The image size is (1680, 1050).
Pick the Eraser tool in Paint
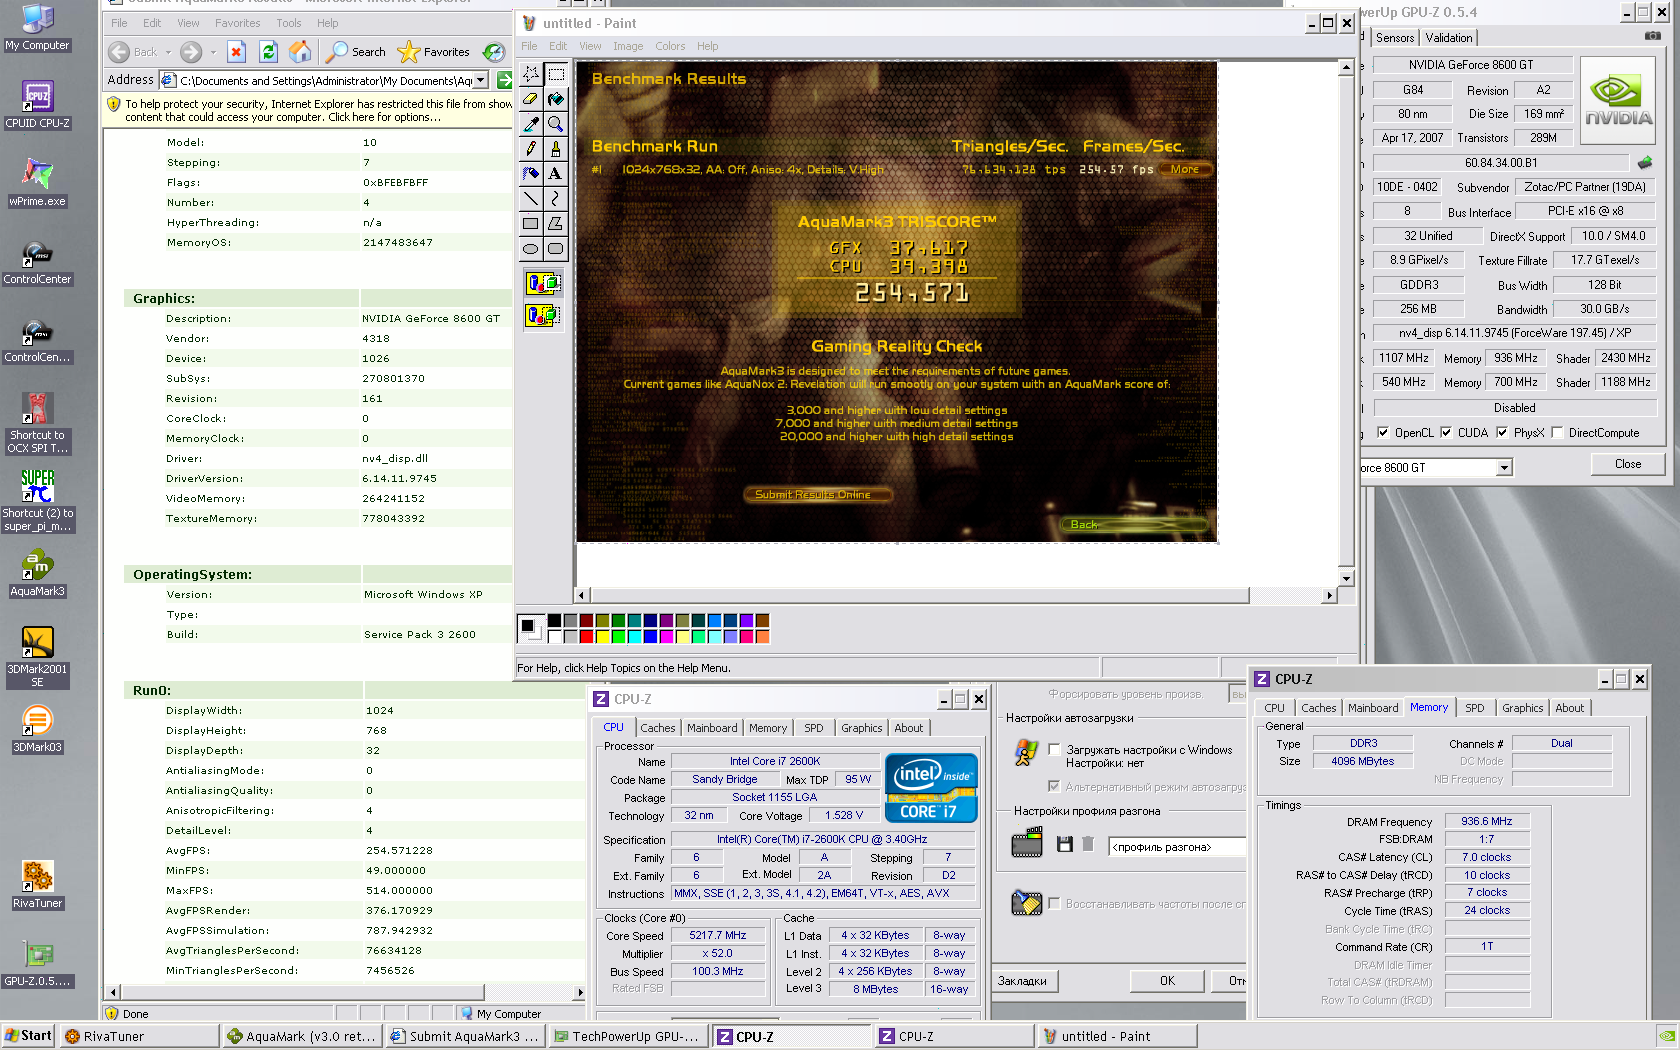[x=531, y=99]
